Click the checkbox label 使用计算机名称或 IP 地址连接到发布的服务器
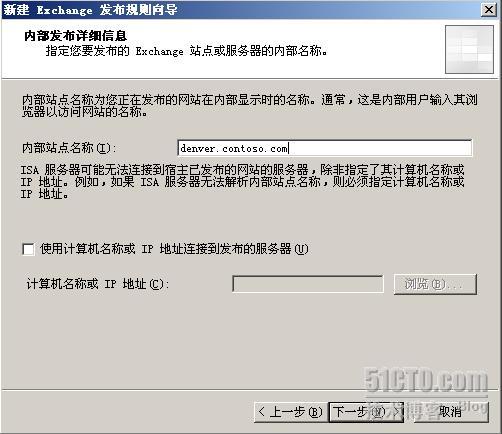Screen dimensions: 502x434 (174, 249)
